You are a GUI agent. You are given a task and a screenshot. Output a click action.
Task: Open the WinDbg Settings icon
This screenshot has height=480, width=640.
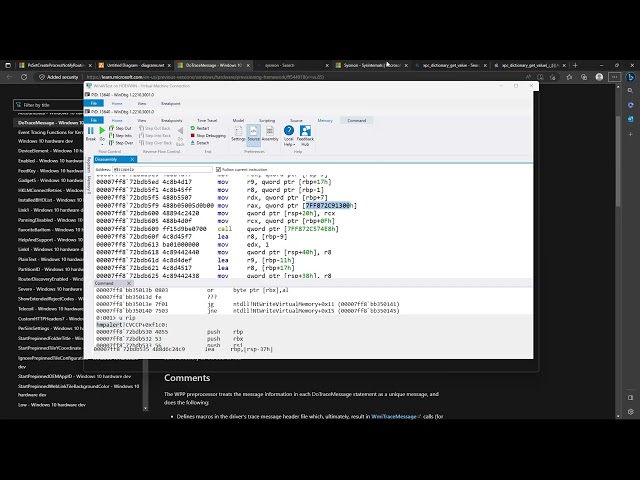tap(238, 133)
